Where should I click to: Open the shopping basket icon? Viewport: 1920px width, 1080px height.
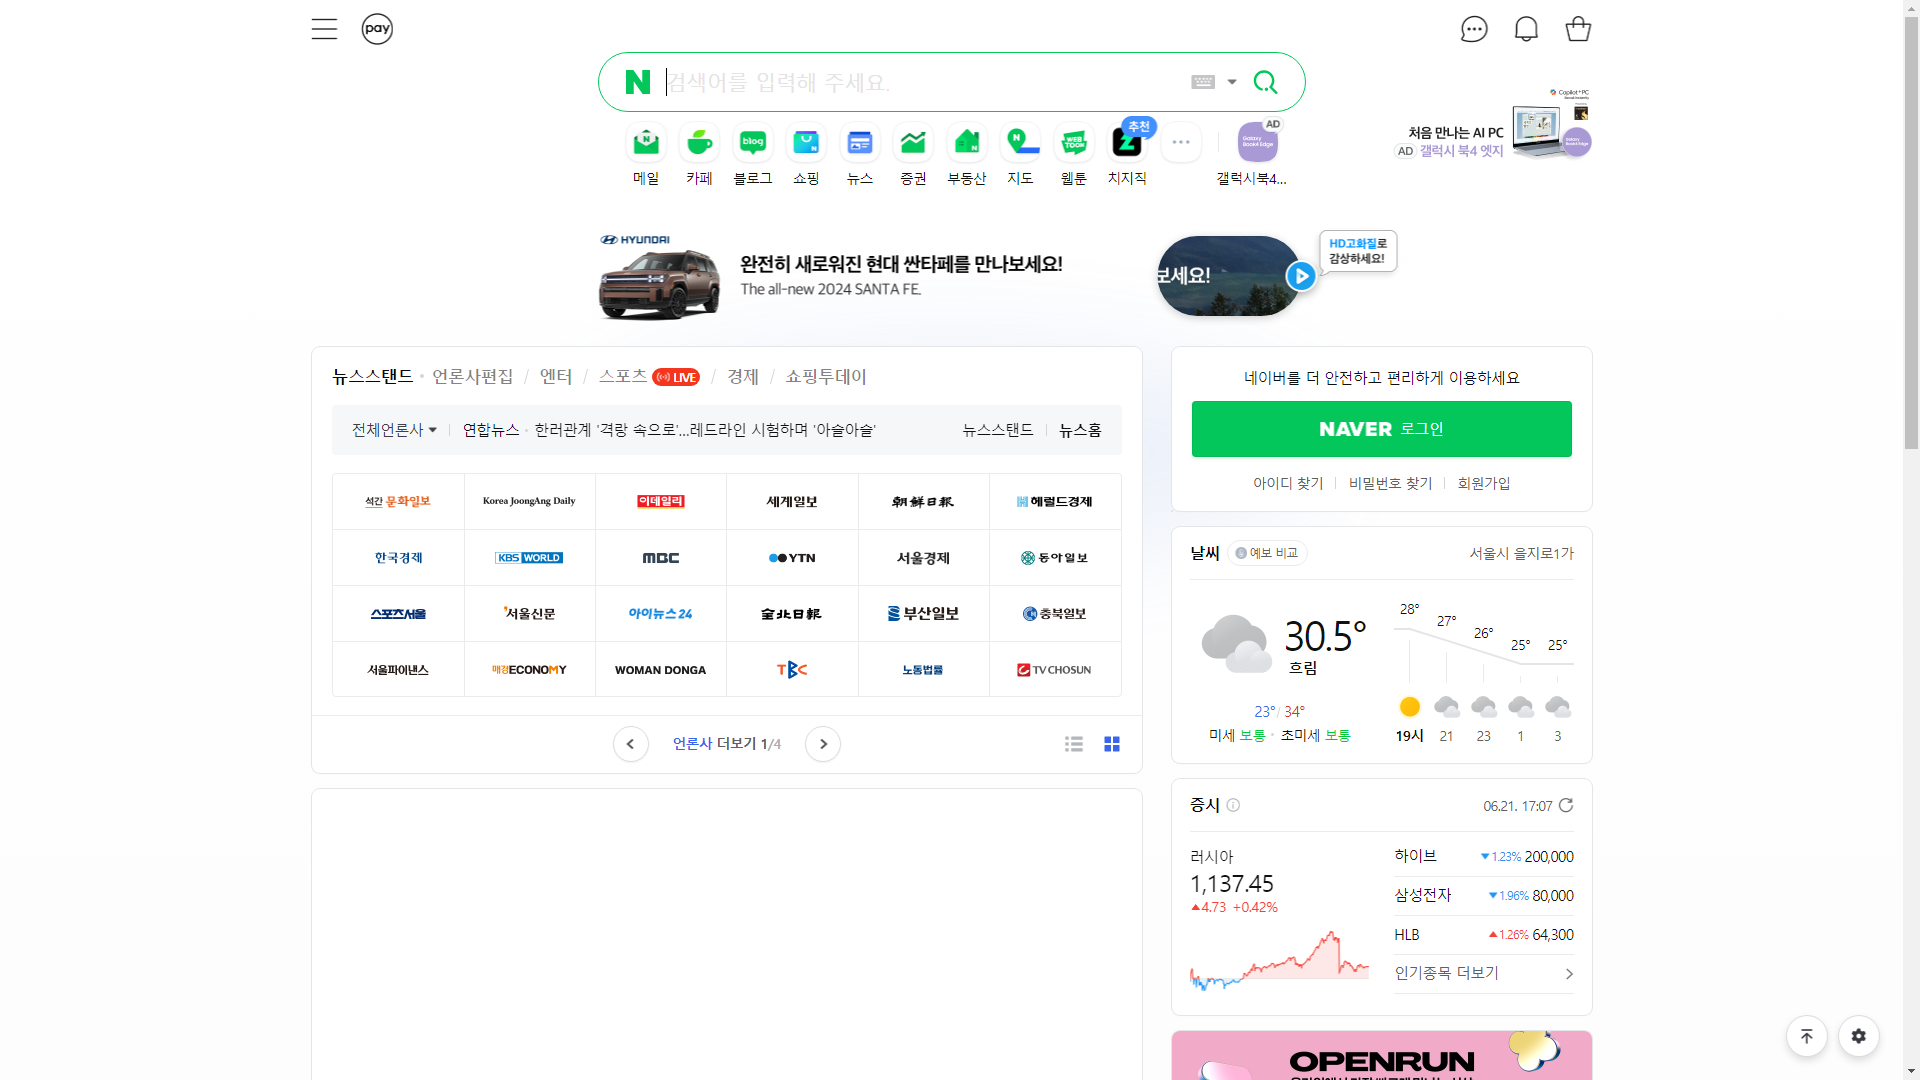pos(1578,29)
